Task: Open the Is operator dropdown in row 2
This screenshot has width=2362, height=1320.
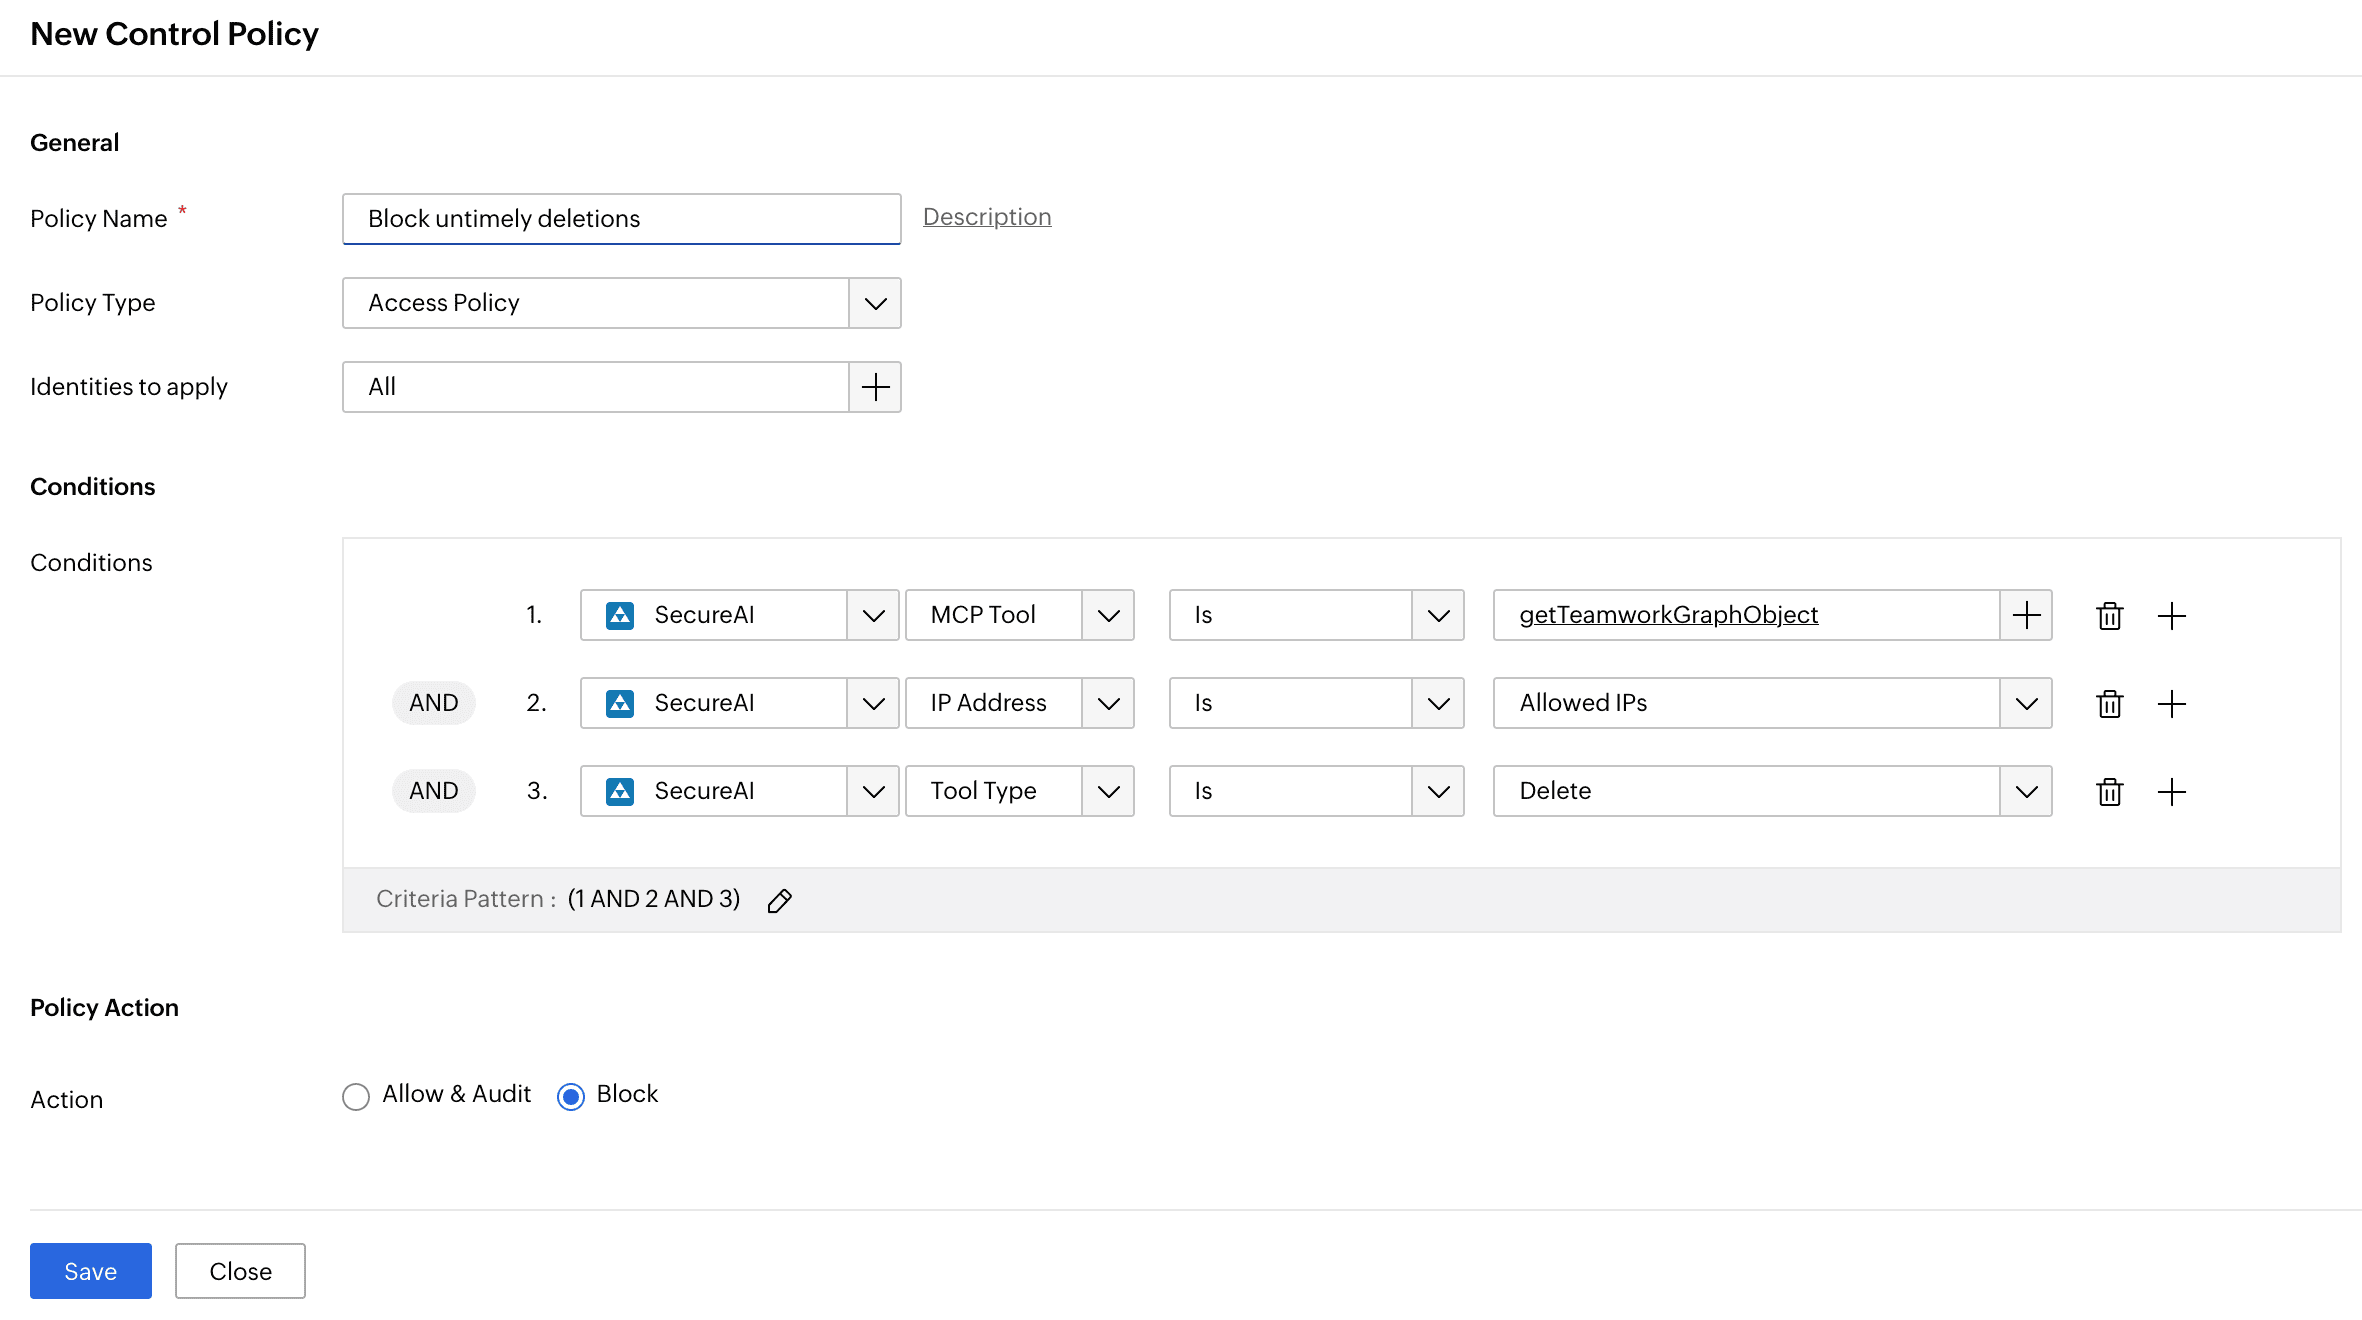Action: (x=1438, y=703)
